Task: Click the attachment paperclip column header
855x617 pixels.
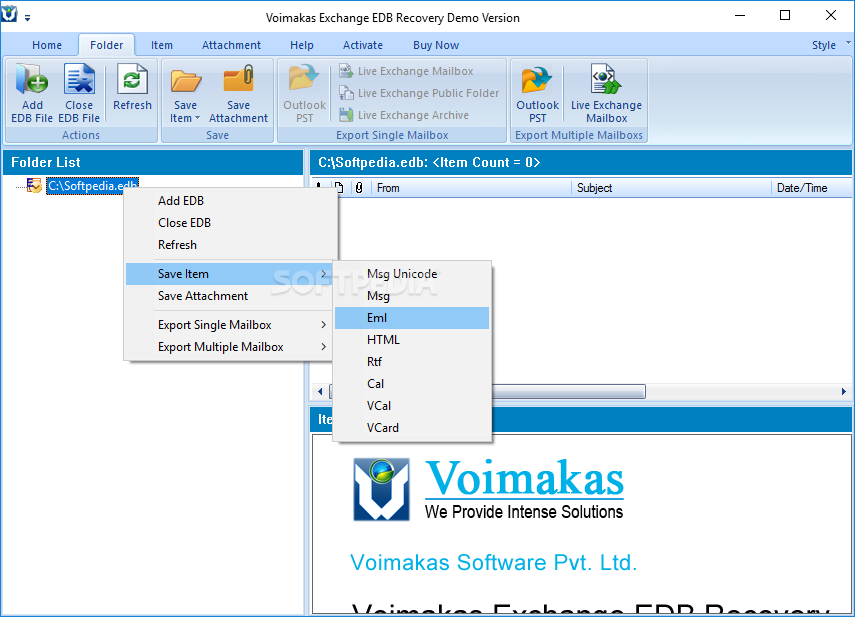Action: 359,188
